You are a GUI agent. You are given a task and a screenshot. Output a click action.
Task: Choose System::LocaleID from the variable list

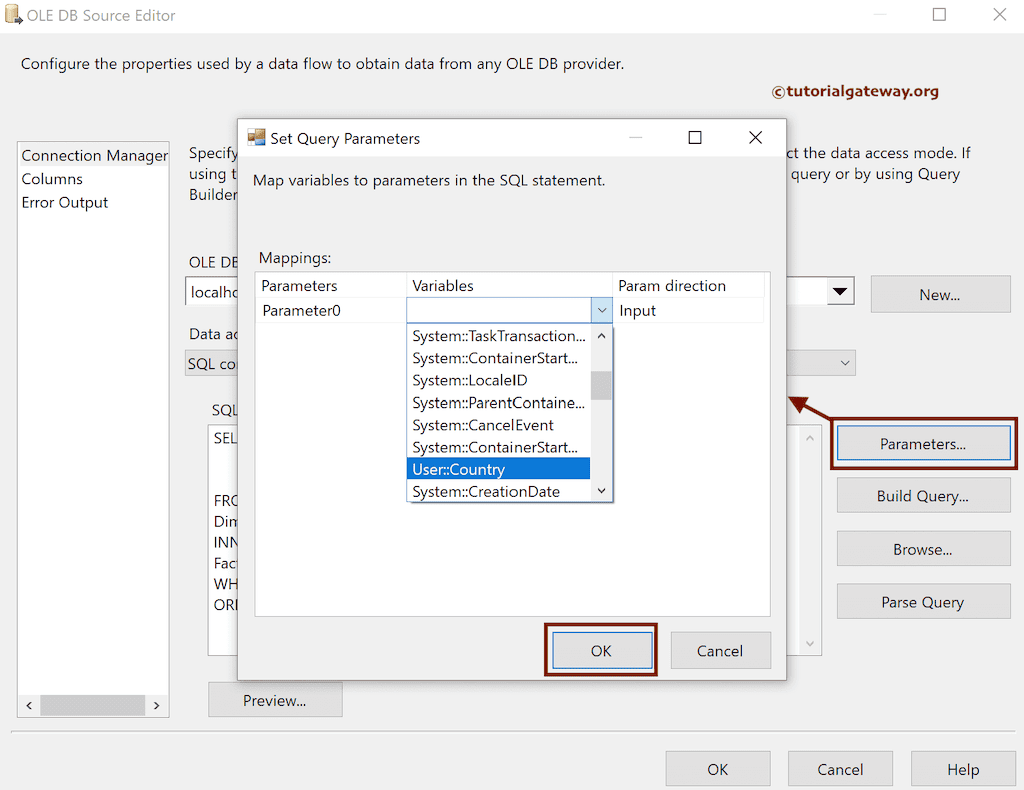point(469,380)
